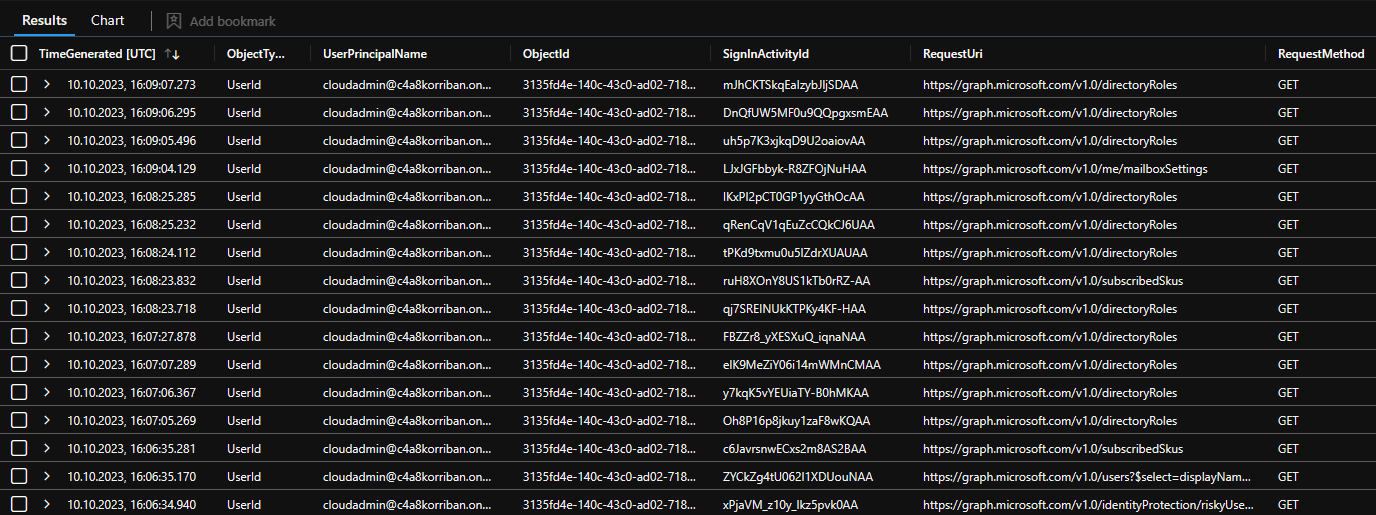Click timestamp 10.10.2023, 16:07:06.367
This screenshot has height=515, width=1376.
(x=131, y=393)
